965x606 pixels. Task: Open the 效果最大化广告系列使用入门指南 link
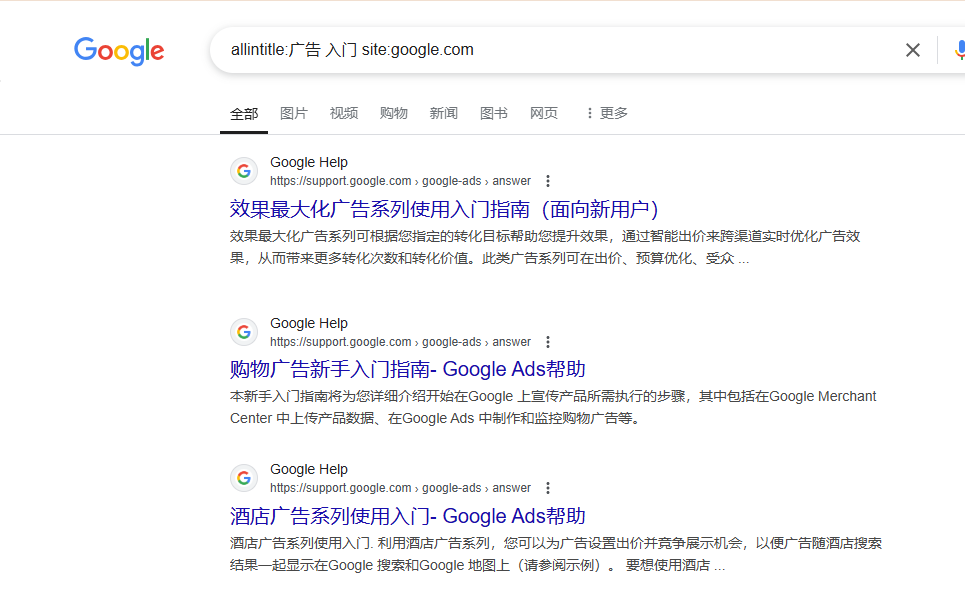pos(440,210)
